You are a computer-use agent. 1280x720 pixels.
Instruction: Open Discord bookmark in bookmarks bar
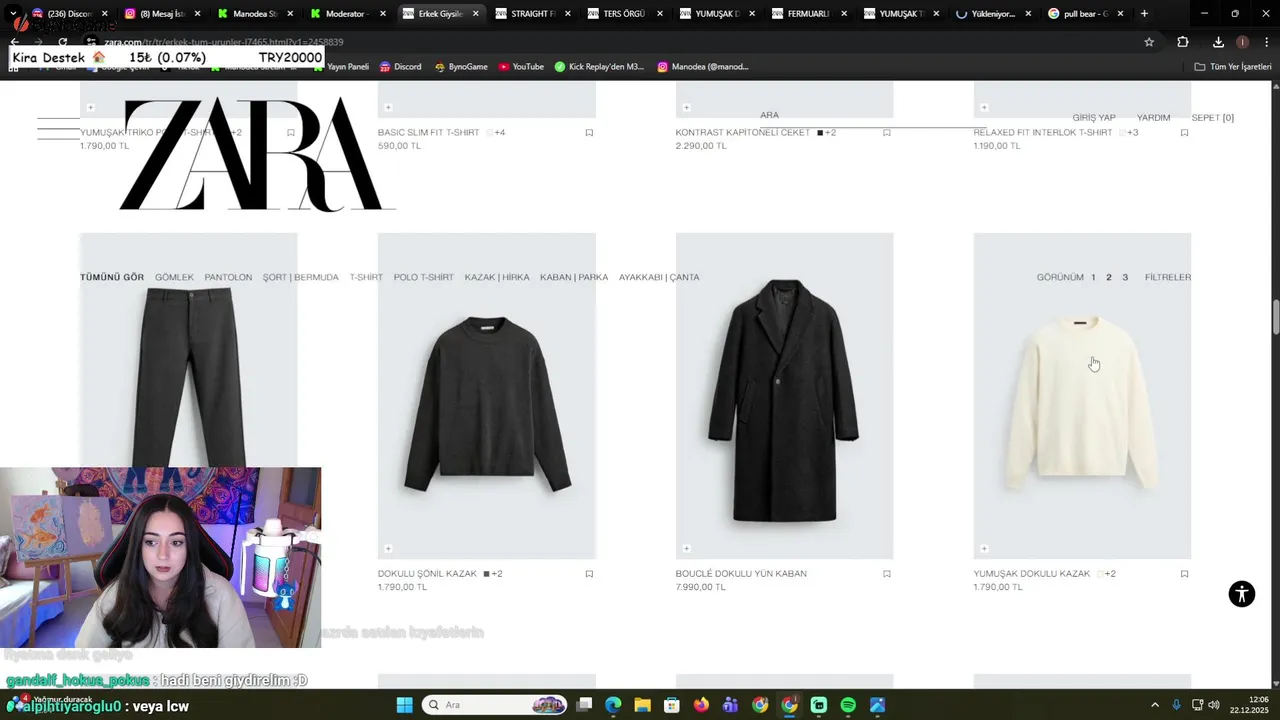(400, 67)
